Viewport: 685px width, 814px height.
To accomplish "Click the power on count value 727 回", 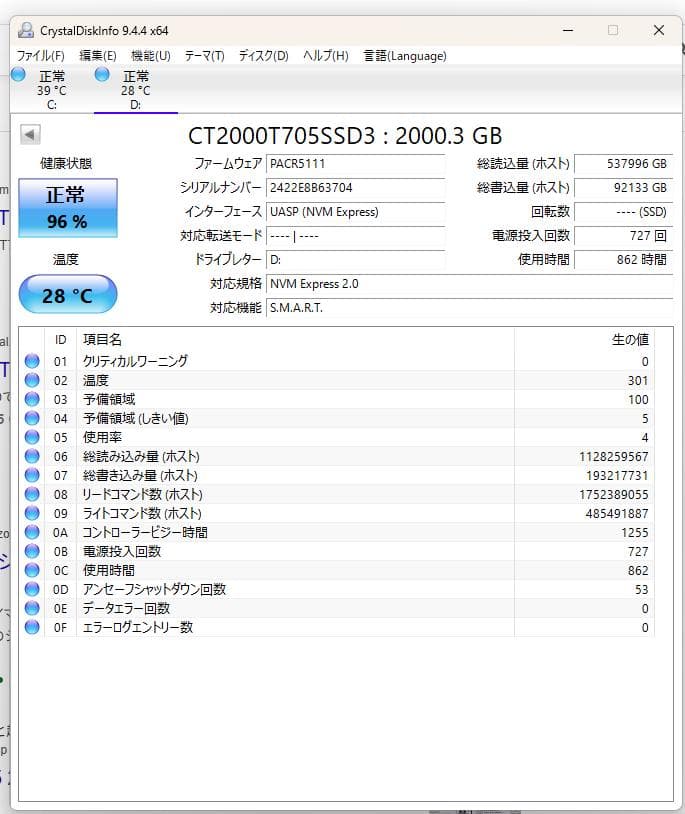I will (x=624, y=236).
